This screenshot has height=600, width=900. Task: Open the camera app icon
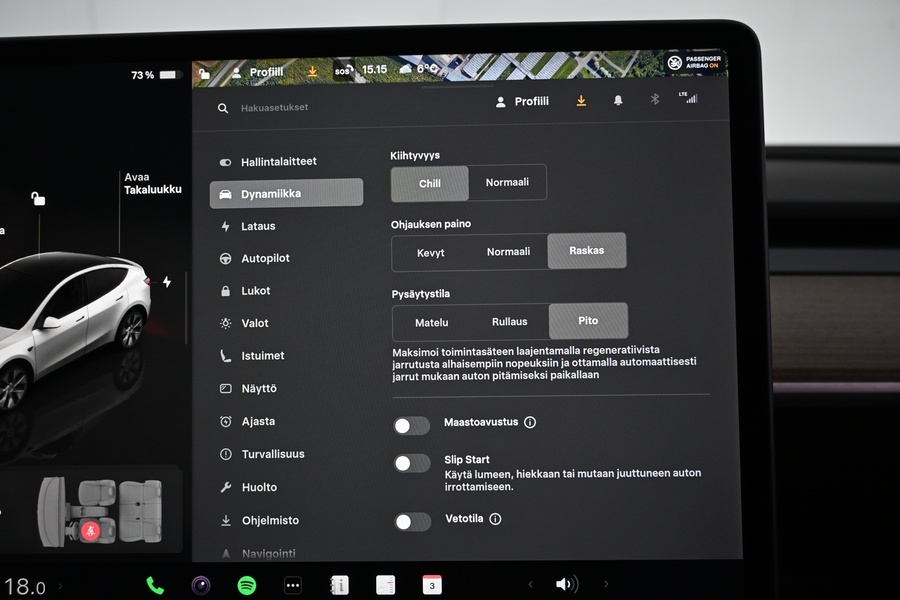(201, 585)
